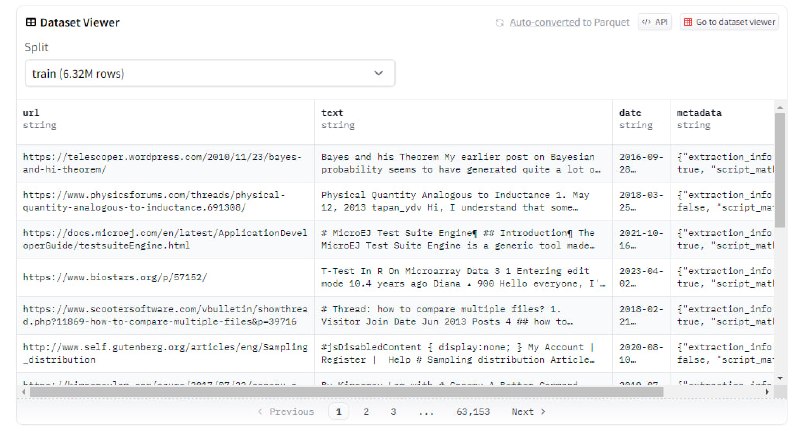The width and height of the screenshot is (800, 431).
Task: Click the pagination ellipsis
Action: click(x=426, y=413)
